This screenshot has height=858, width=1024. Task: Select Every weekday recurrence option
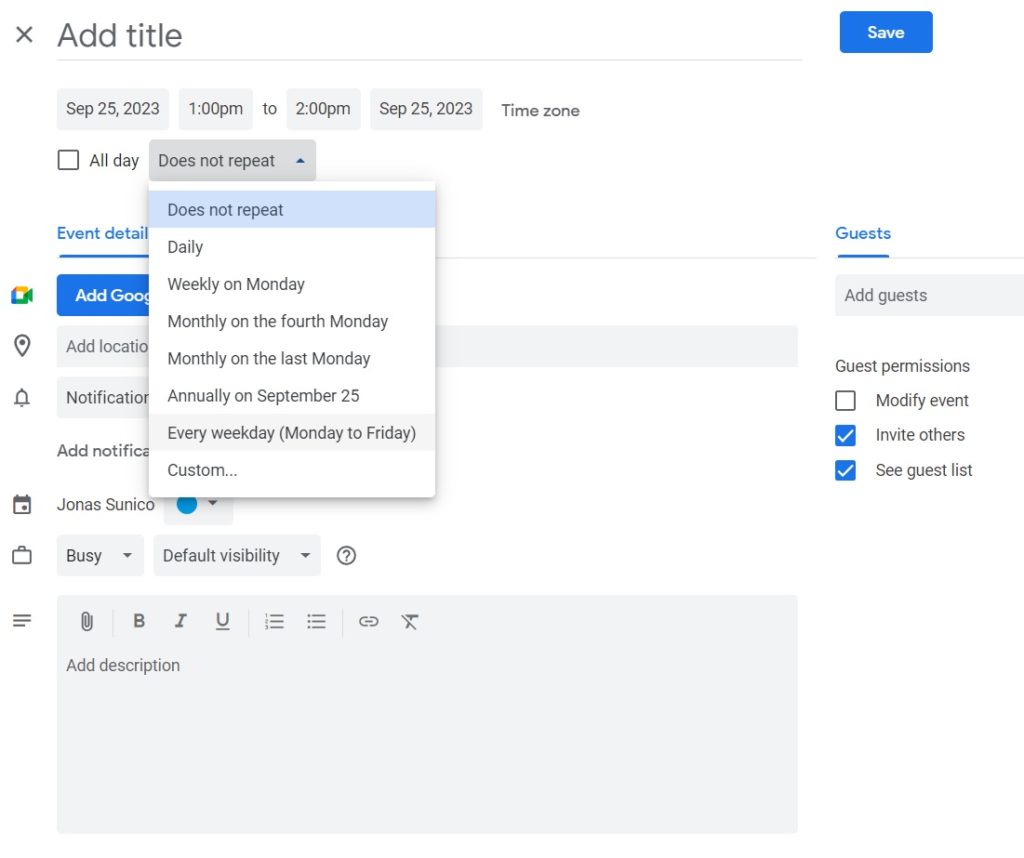coord(292,432)
